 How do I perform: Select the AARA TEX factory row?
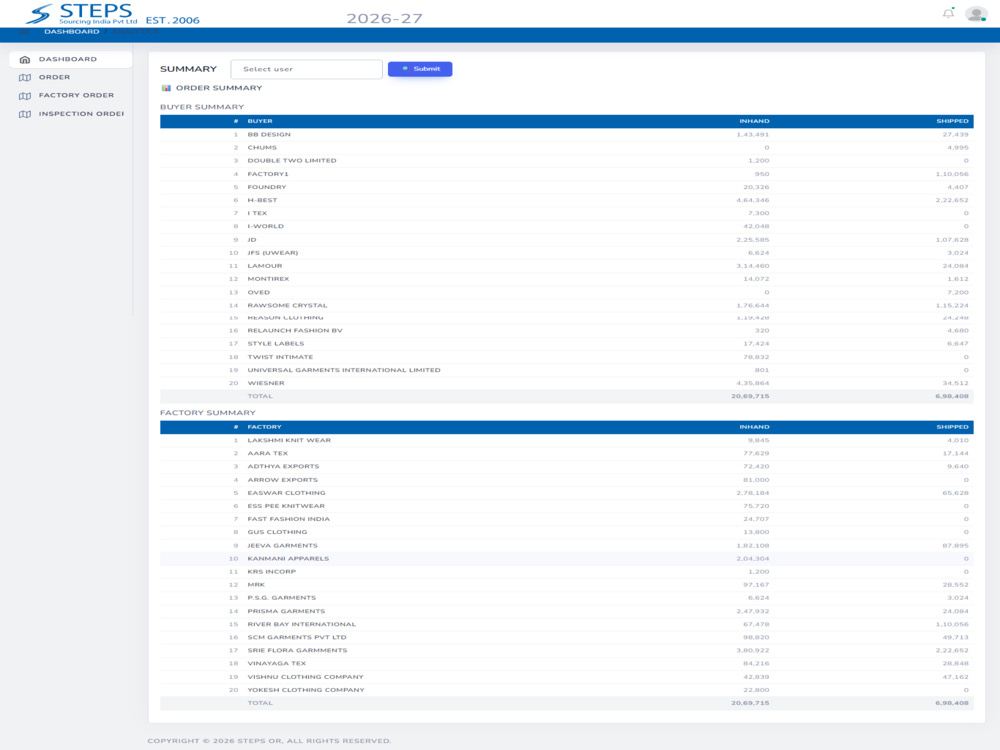(x=566, y=453)
